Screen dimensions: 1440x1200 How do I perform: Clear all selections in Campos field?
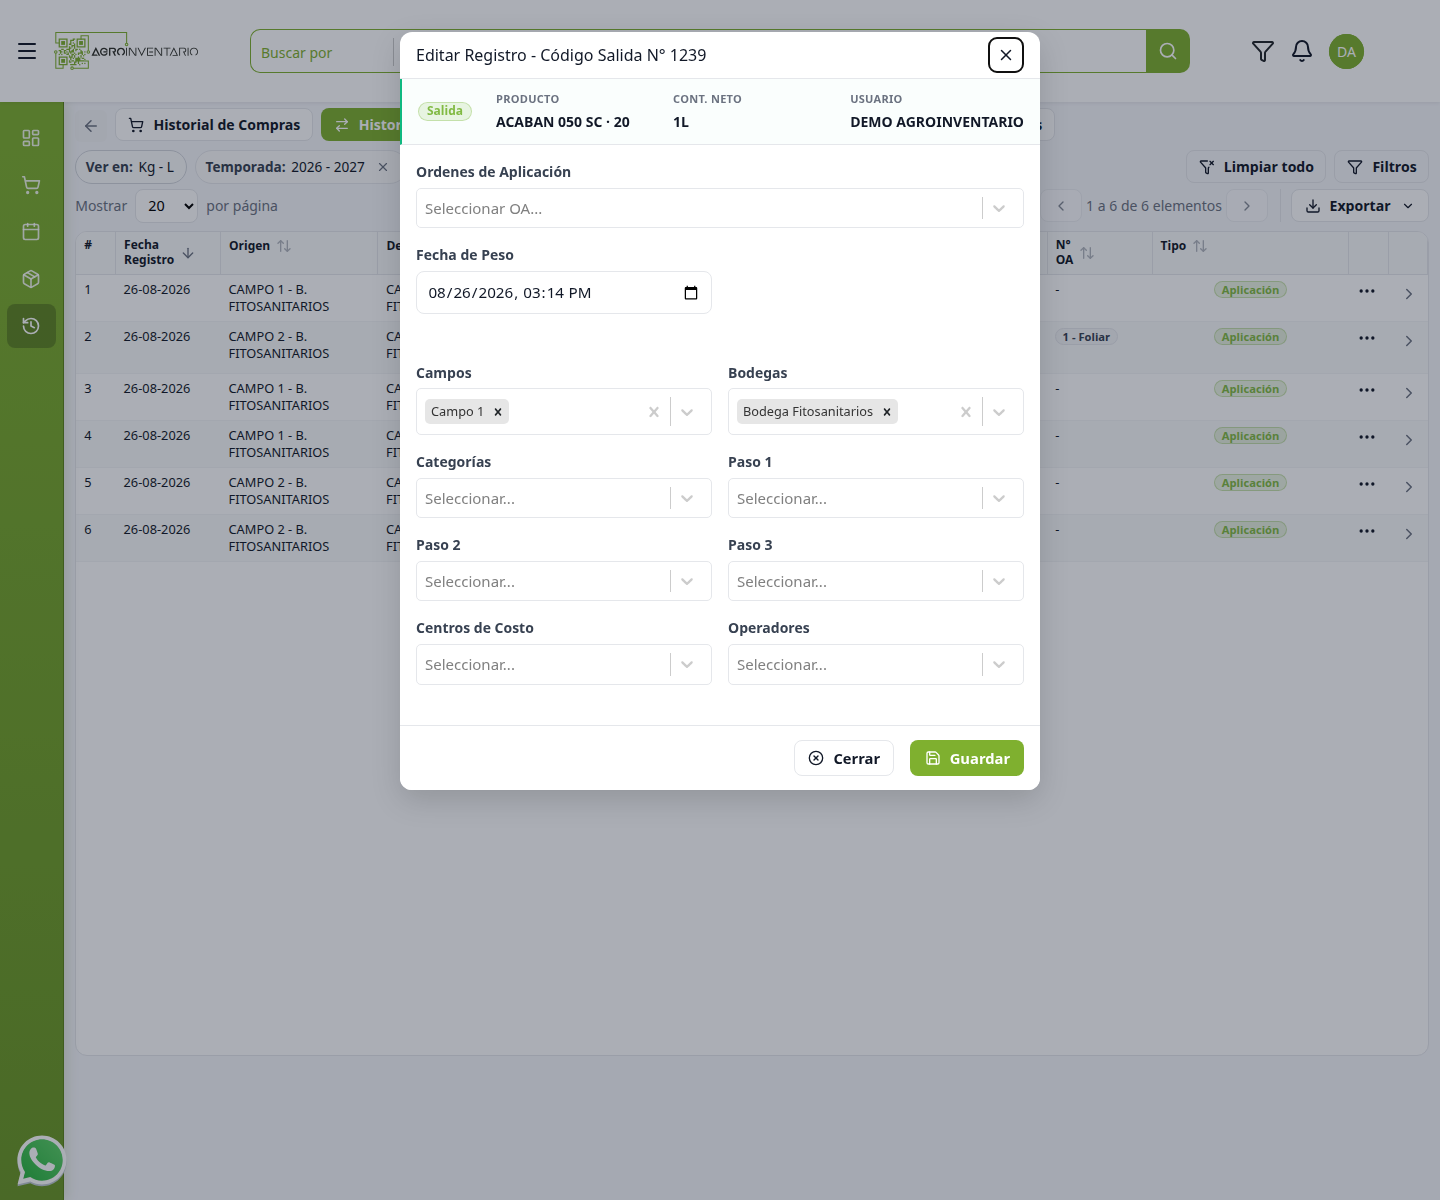coord(654,412)
